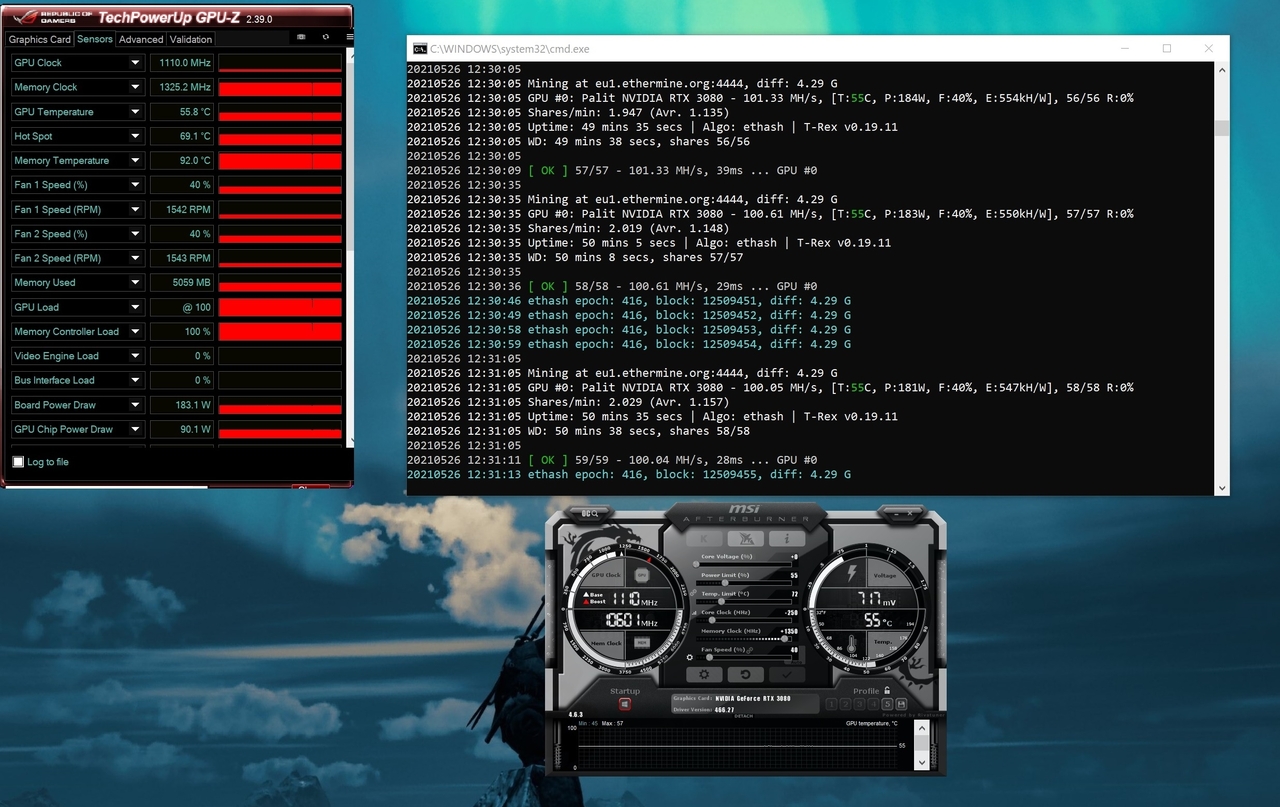The height and width of the screenshot is (807, 1280).
Task: Open the Memory Temperature sensor dropdown
Action: [x=135, y=161]
